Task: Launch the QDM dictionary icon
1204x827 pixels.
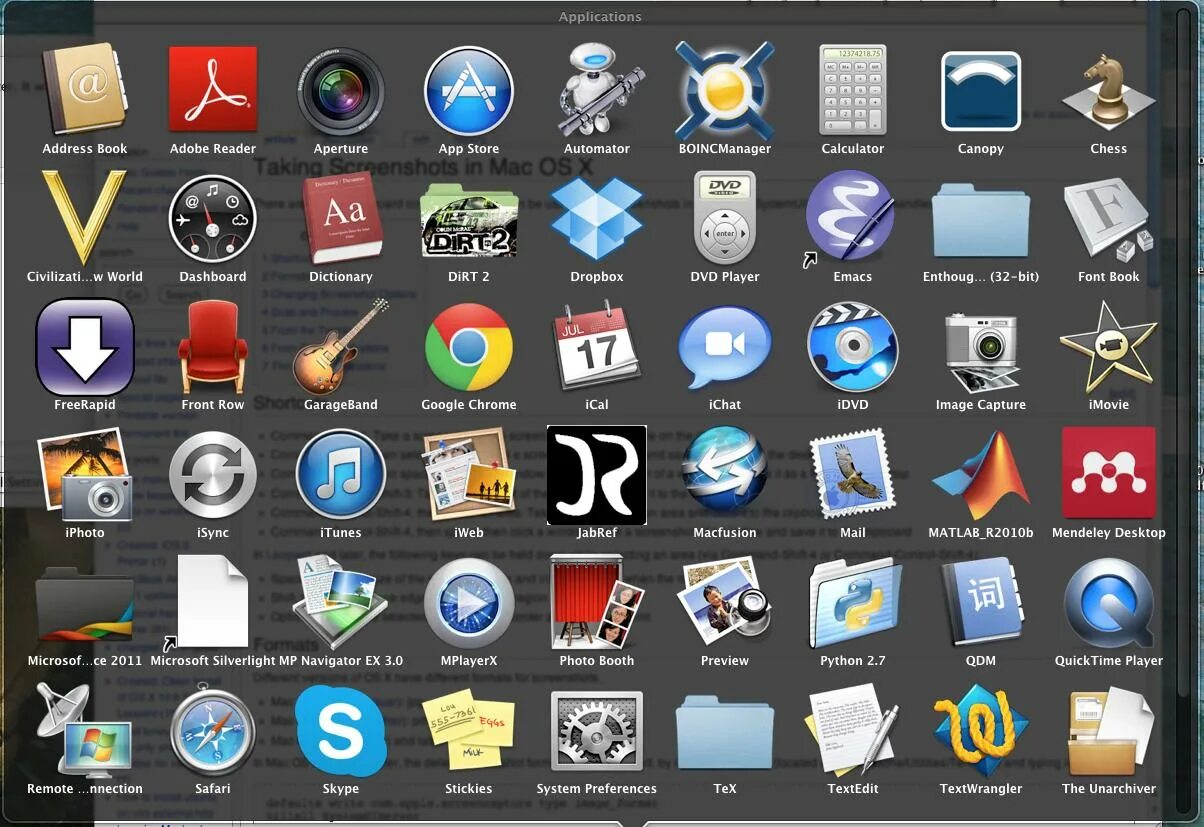Action: click(x=981, y=603)
